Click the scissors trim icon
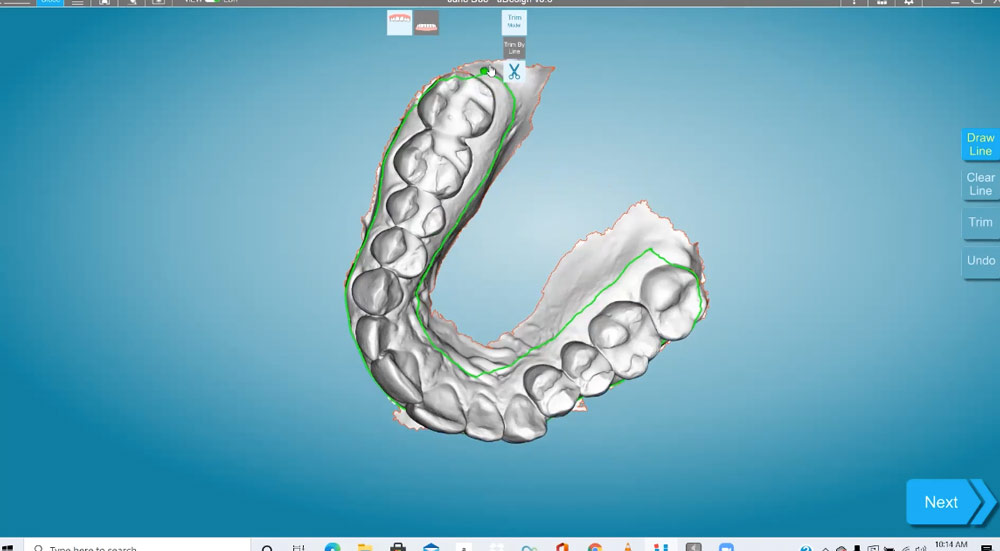1000x551 pixels. pos(514,72)
